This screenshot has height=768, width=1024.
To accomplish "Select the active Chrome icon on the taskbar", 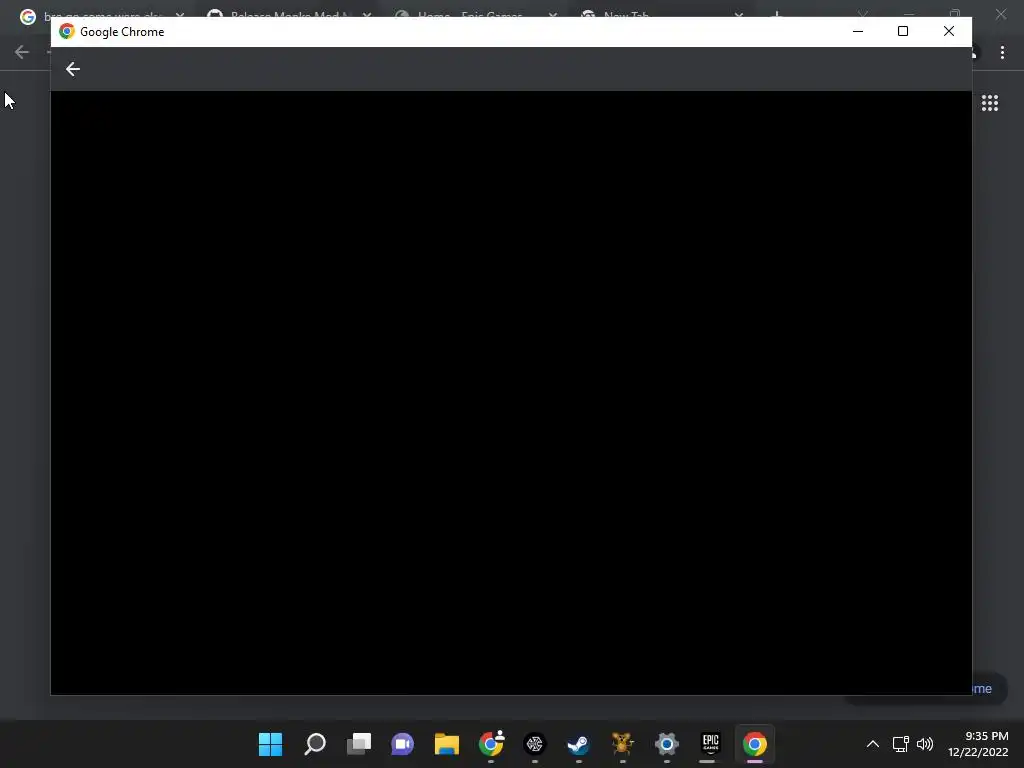I will click(754, 744).
